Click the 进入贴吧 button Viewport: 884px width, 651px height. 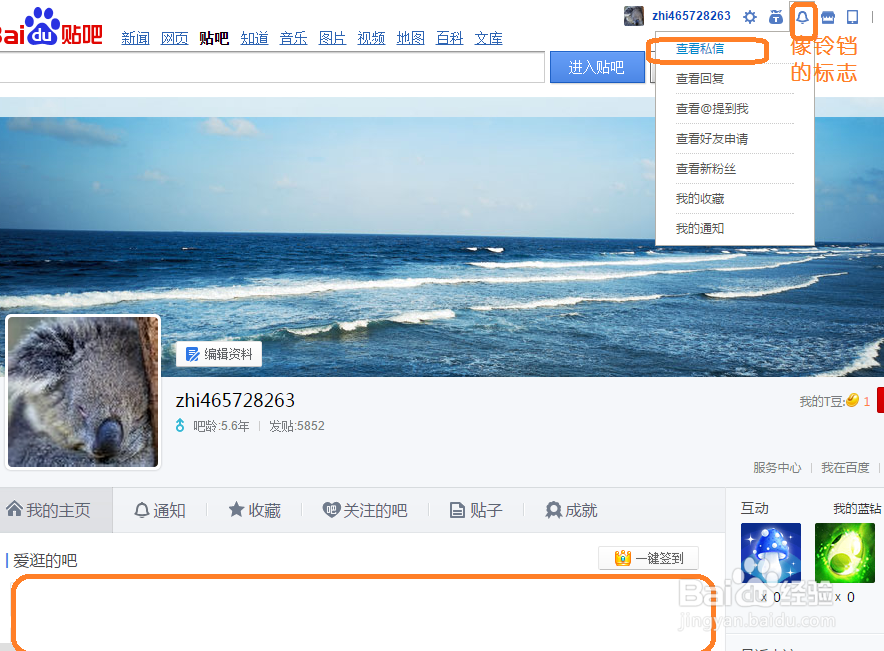click(597, 67)
